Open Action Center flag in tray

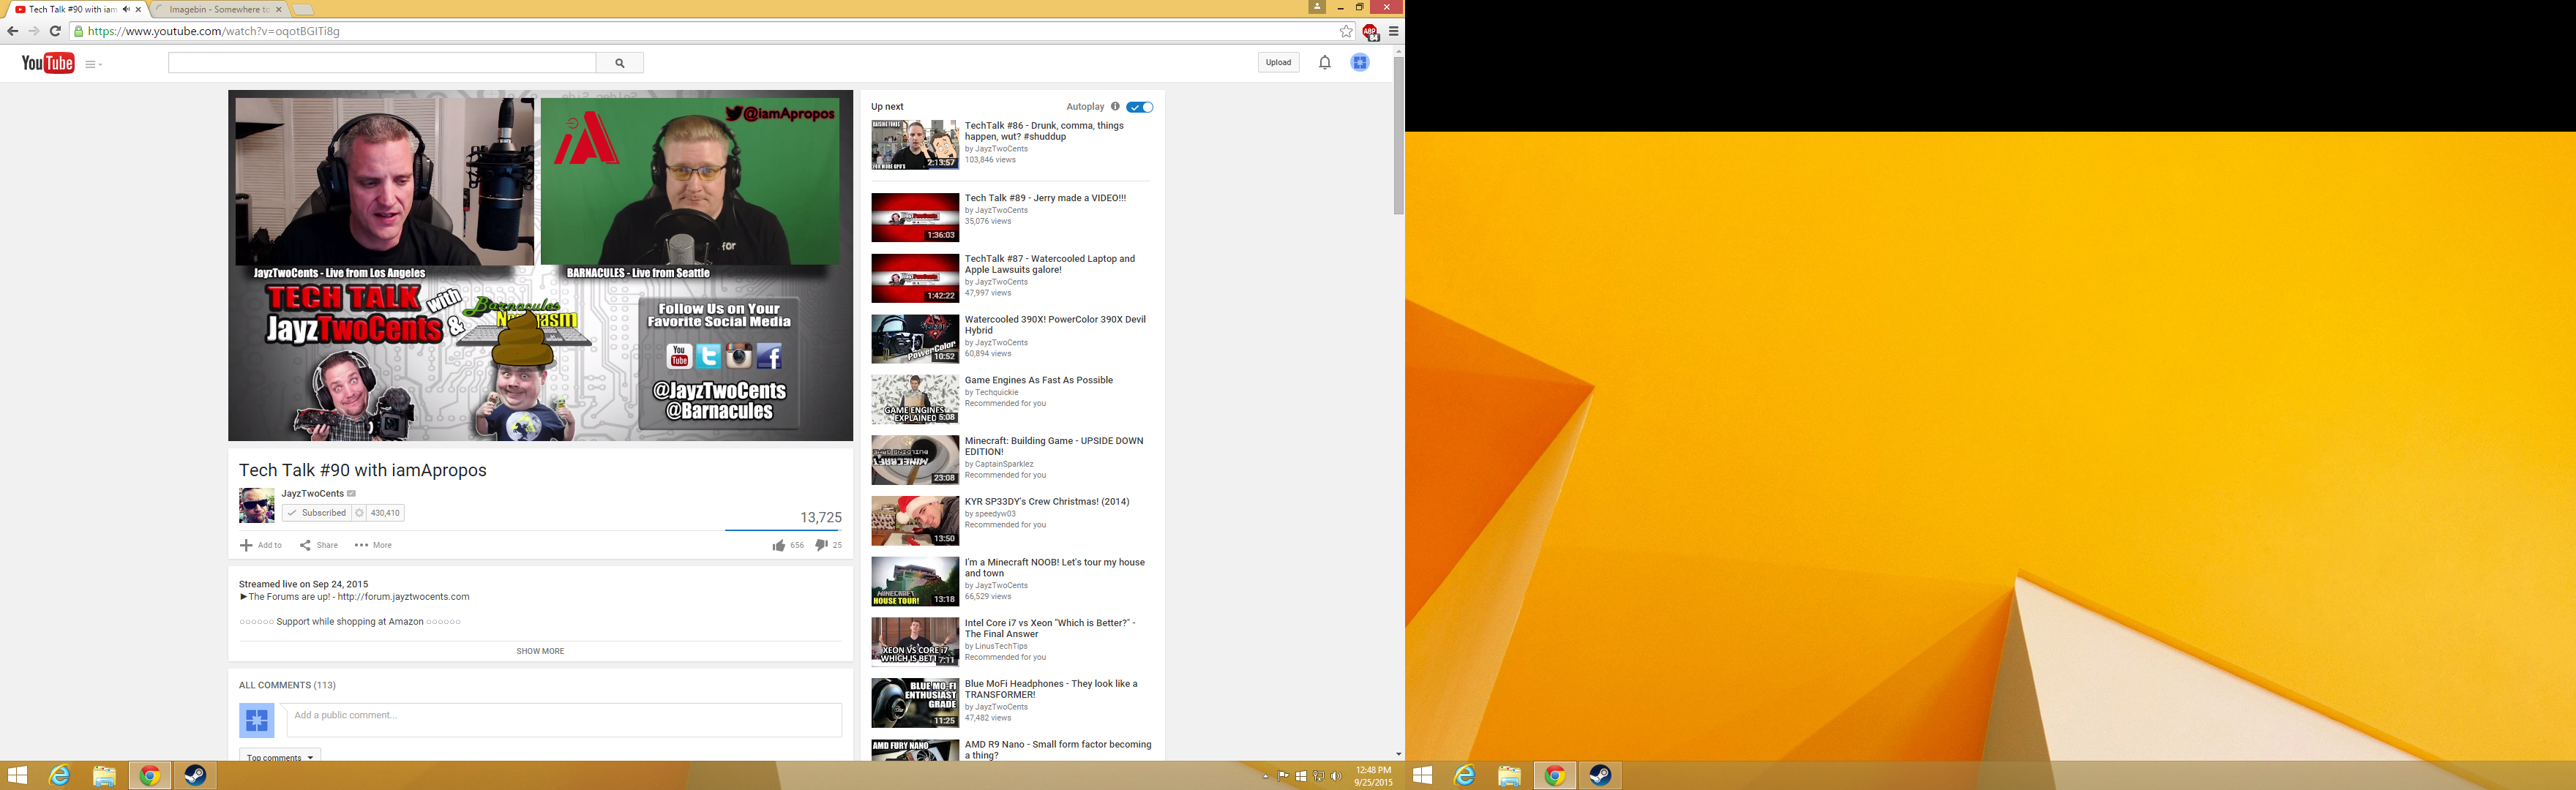pos(1283,776)
